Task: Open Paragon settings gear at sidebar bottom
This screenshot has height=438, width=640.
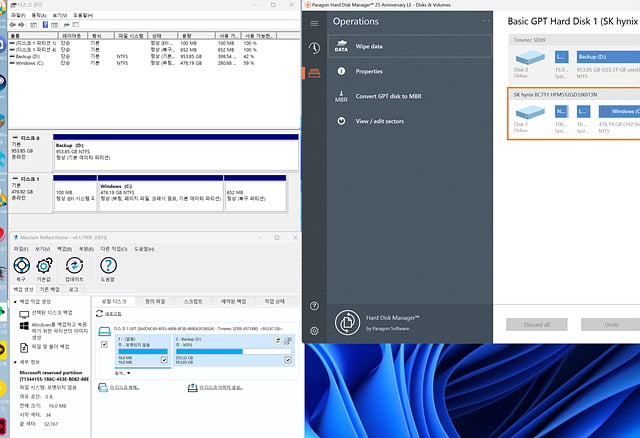Action: coord(314,331)
